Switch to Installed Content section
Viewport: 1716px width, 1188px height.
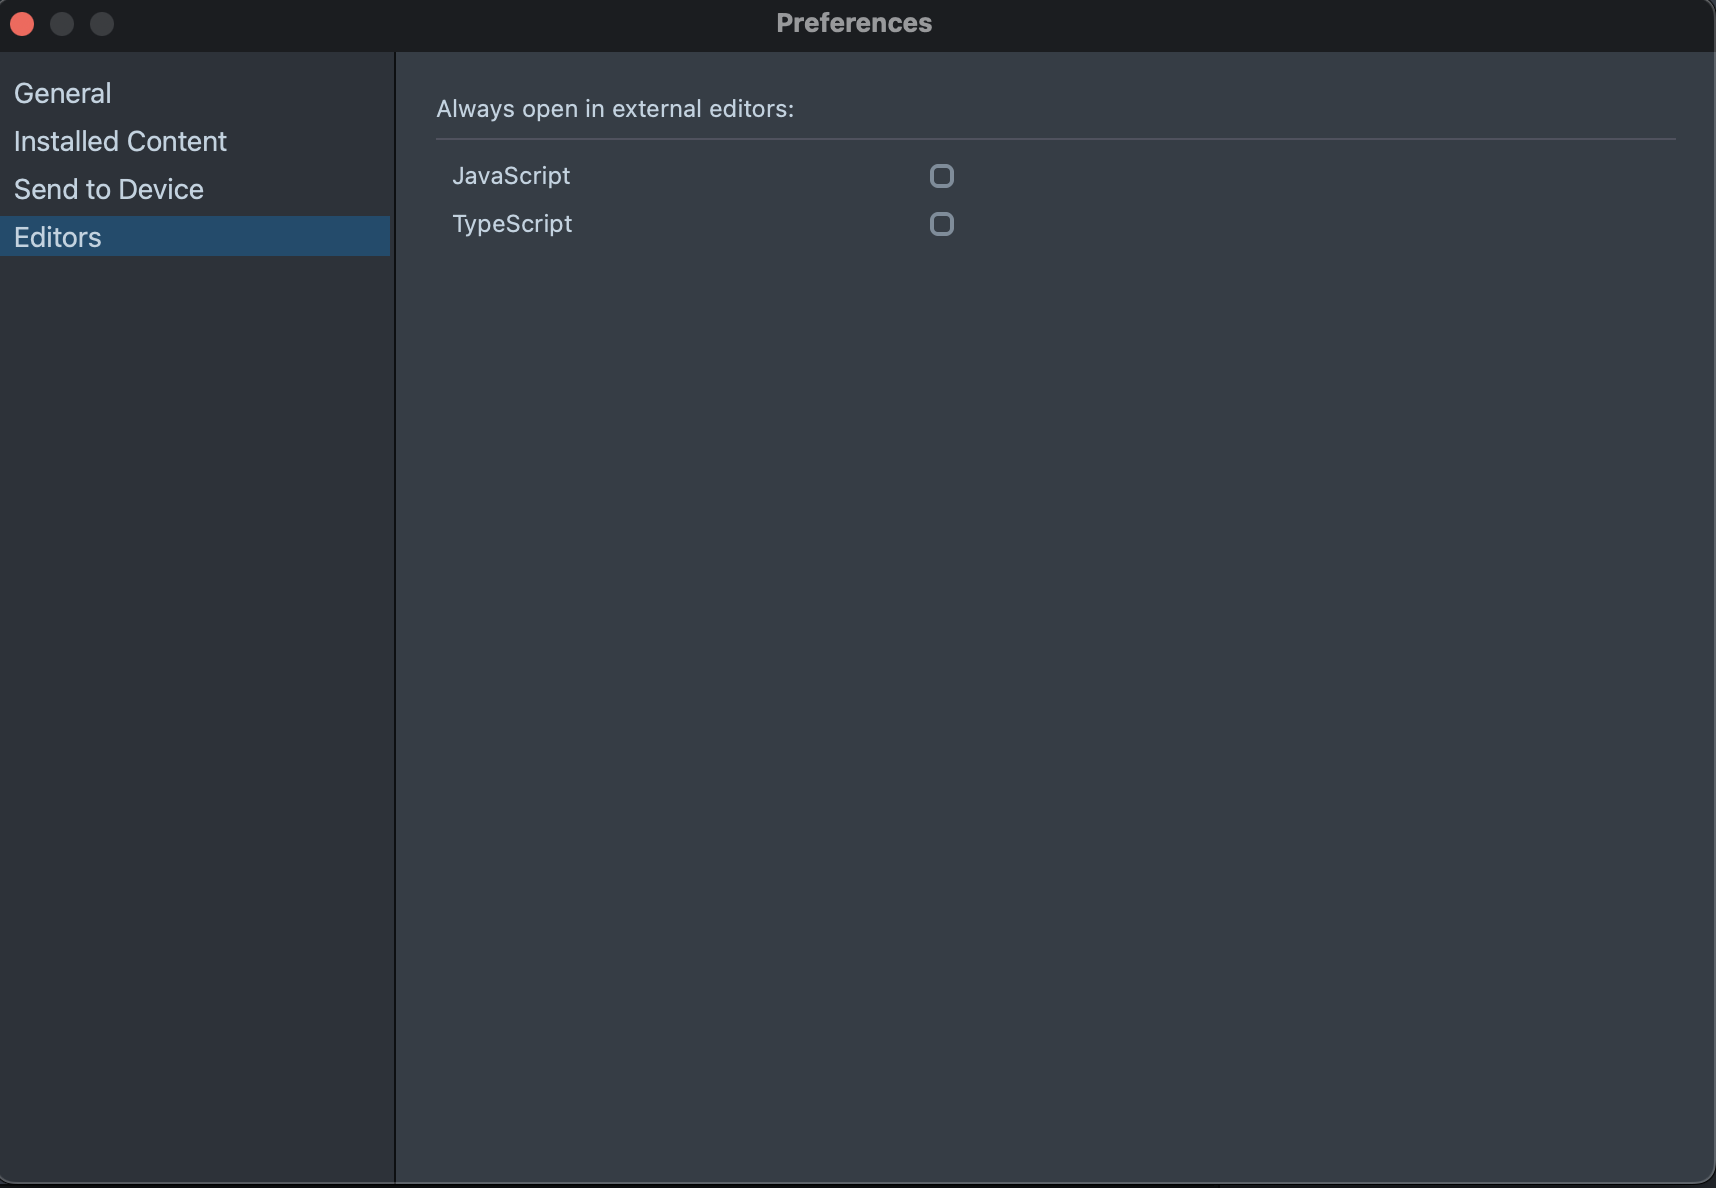[120, 141]
